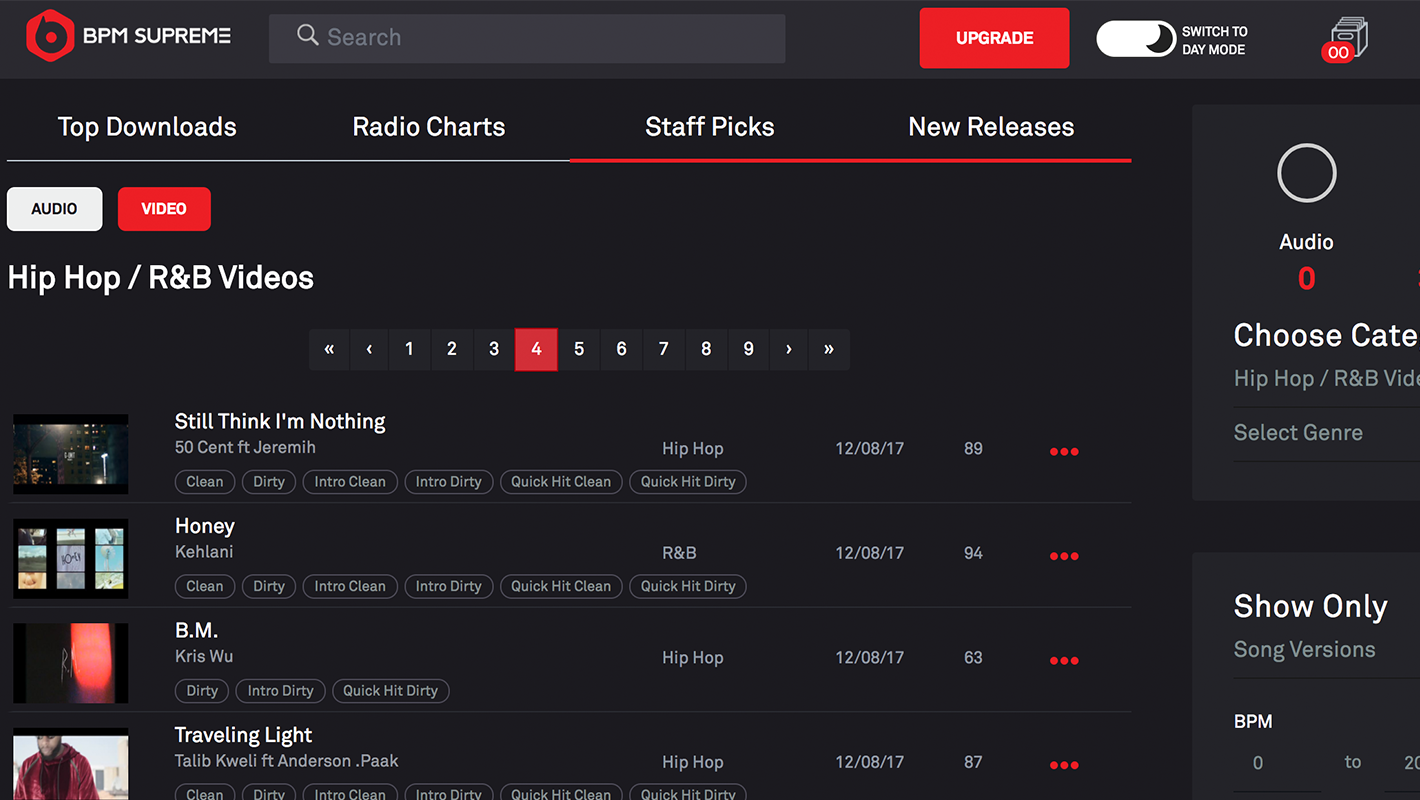Click the BPM minimum value field
Image resolution: width=1420 pixels, height=800 pixels.
pyautogui.click(x=1258, y=763)
